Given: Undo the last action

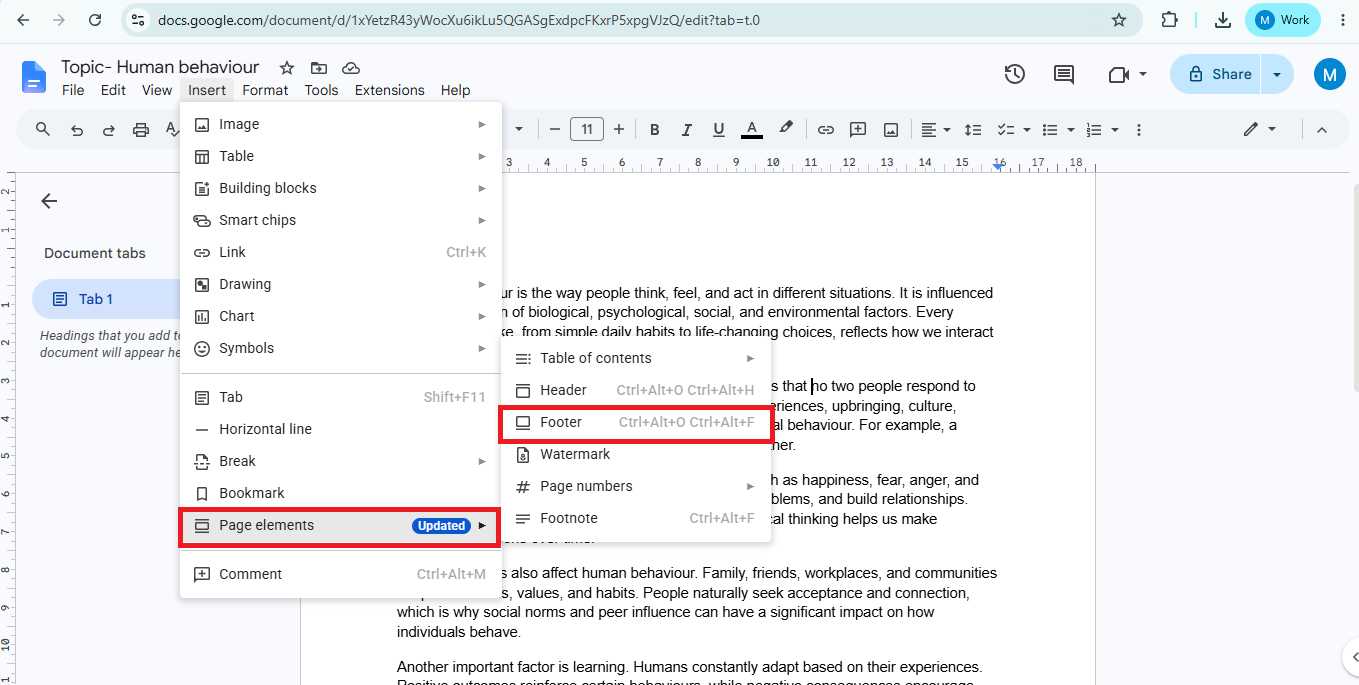Looking at the screenshot, I should pos(76,129).
